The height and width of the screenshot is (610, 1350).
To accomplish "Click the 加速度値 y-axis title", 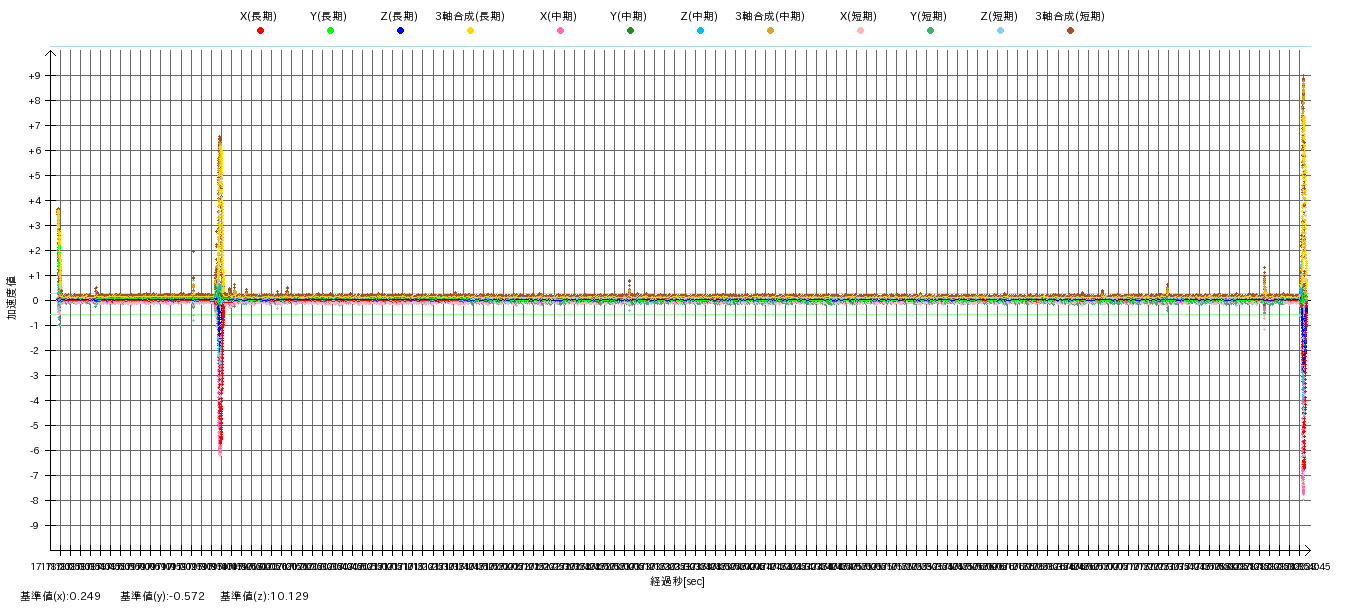I will (x=12, y=298).
